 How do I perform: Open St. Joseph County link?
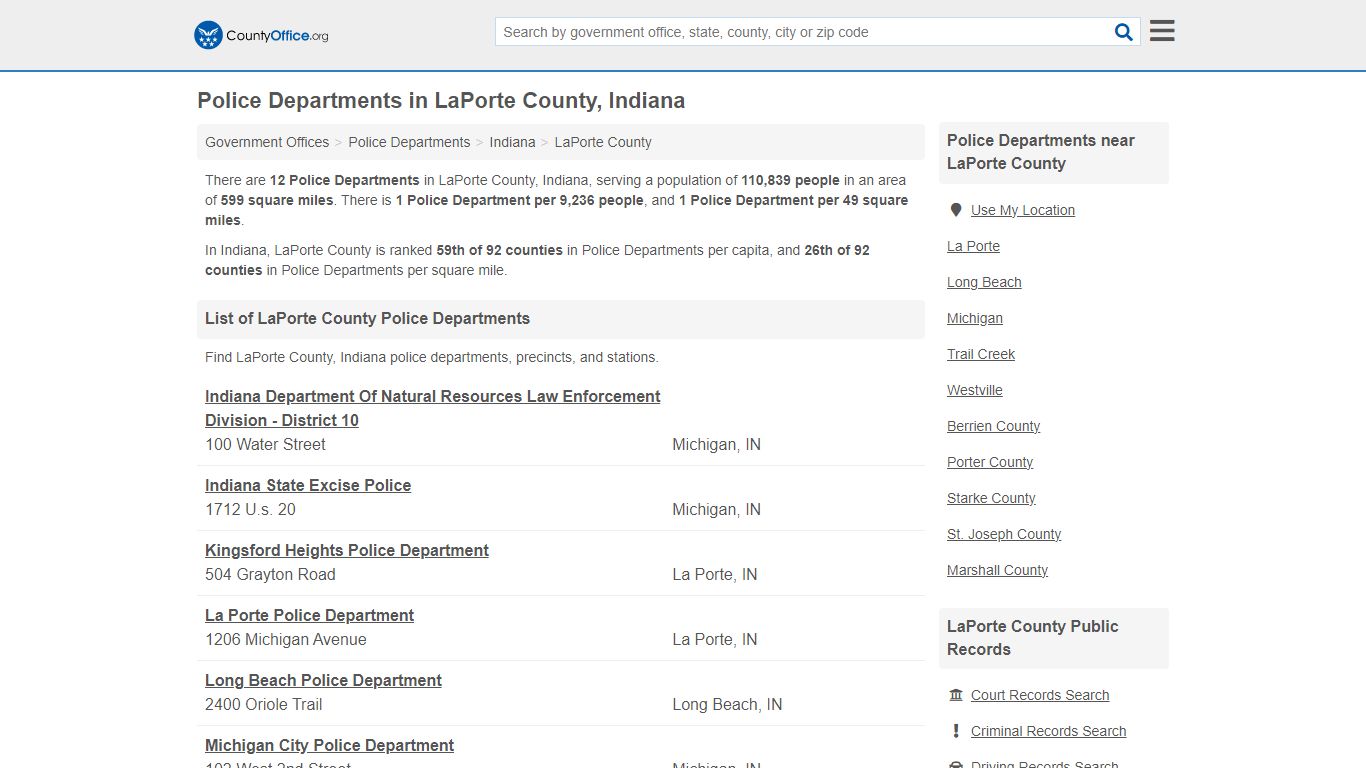1004,534
